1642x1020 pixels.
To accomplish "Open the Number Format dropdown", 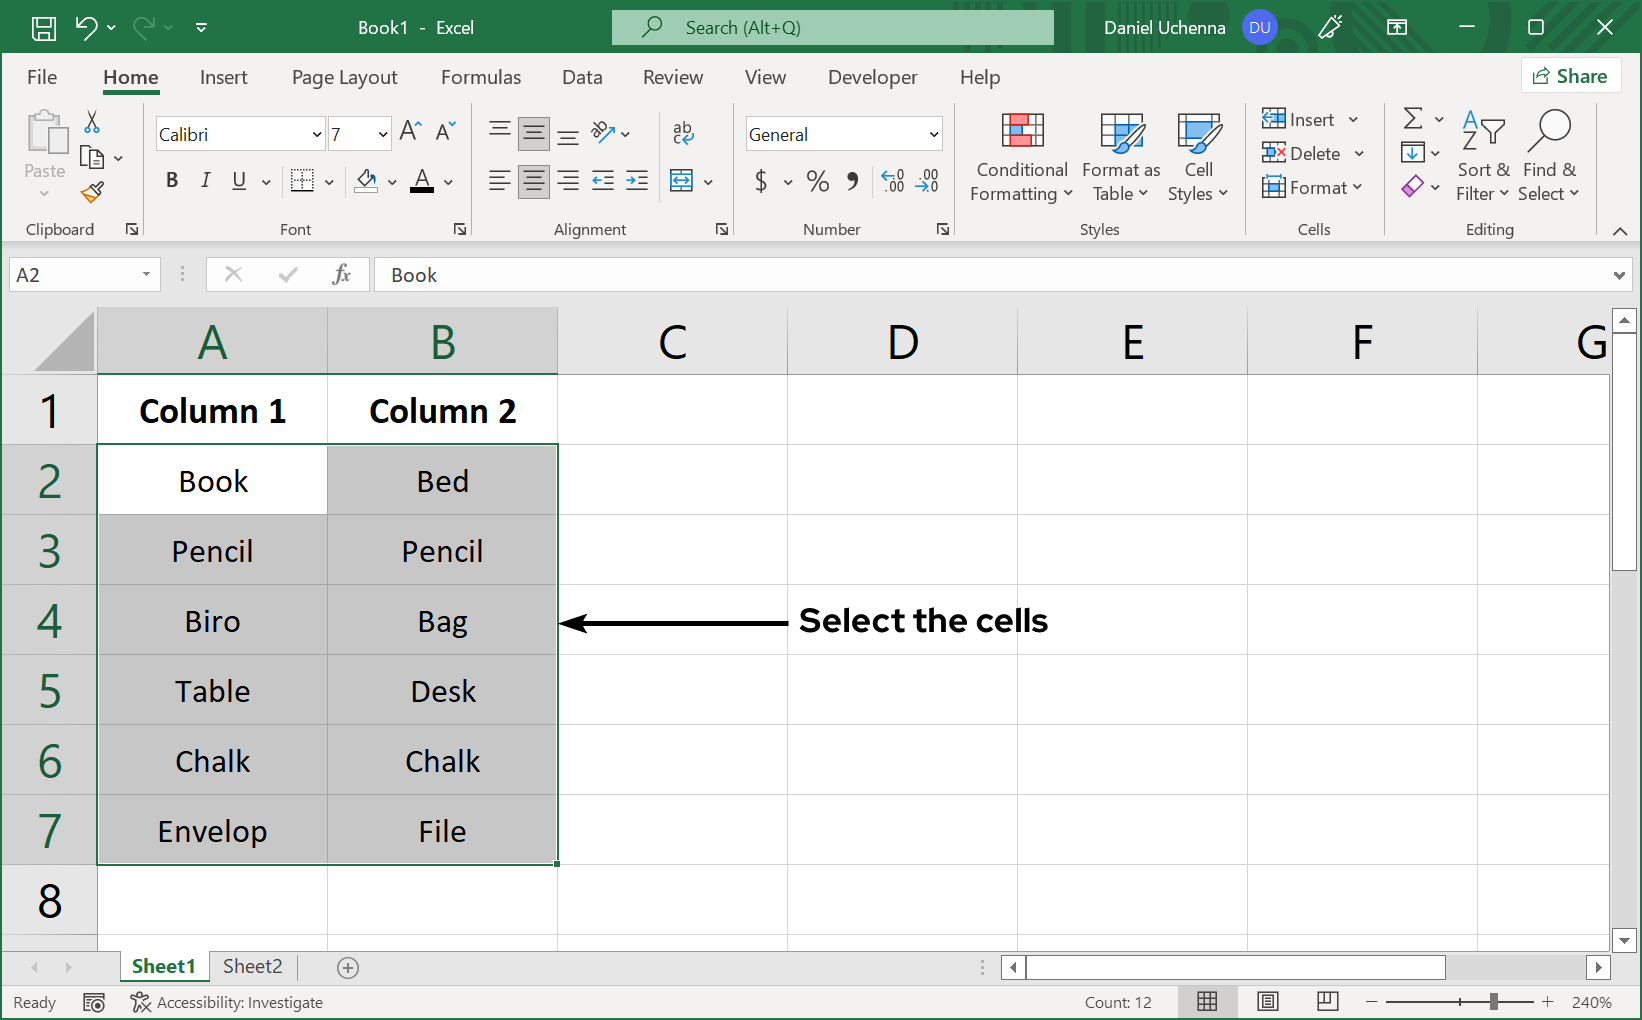I will (x=932, y=133).
